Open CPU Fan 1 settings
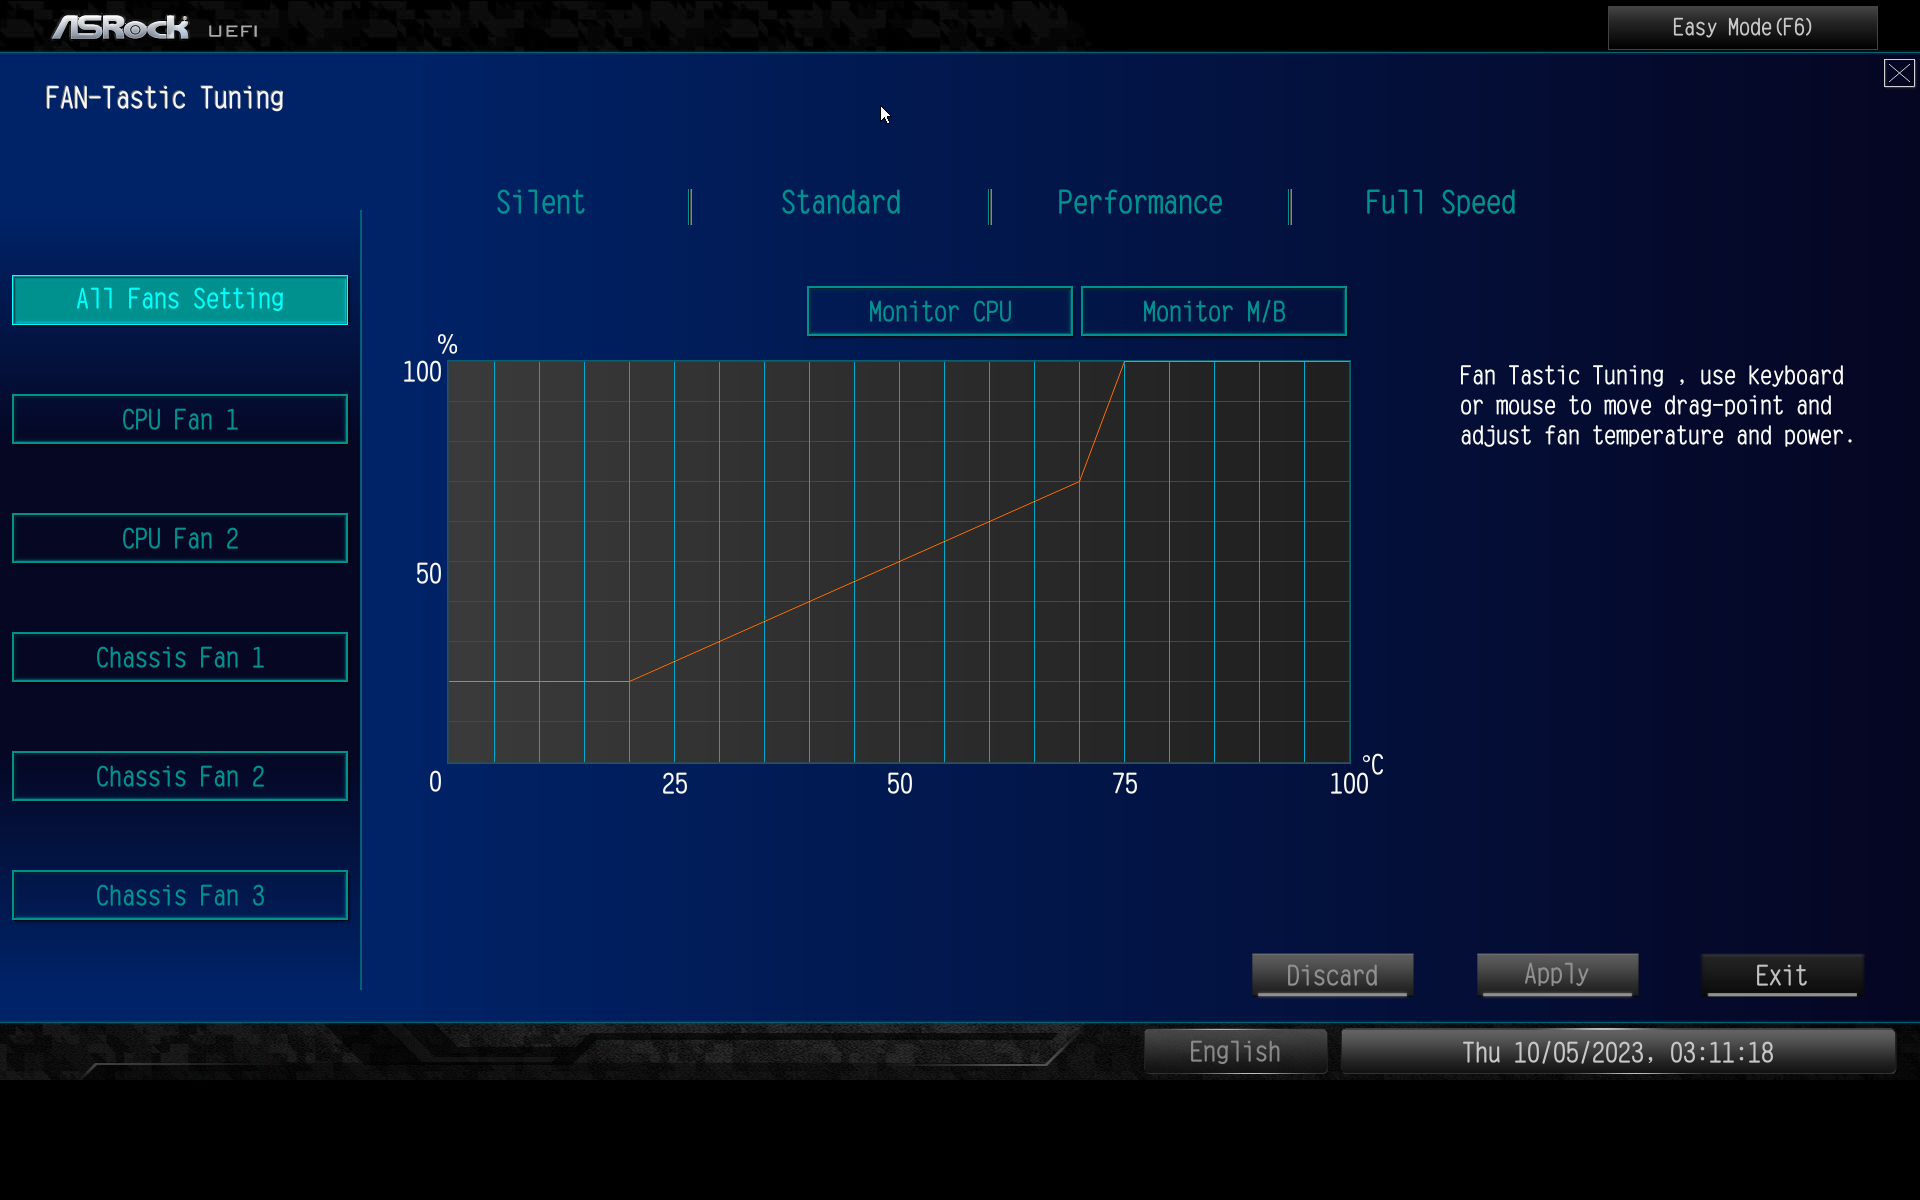Viewport: 1920px width, 1200px height. 180,419
